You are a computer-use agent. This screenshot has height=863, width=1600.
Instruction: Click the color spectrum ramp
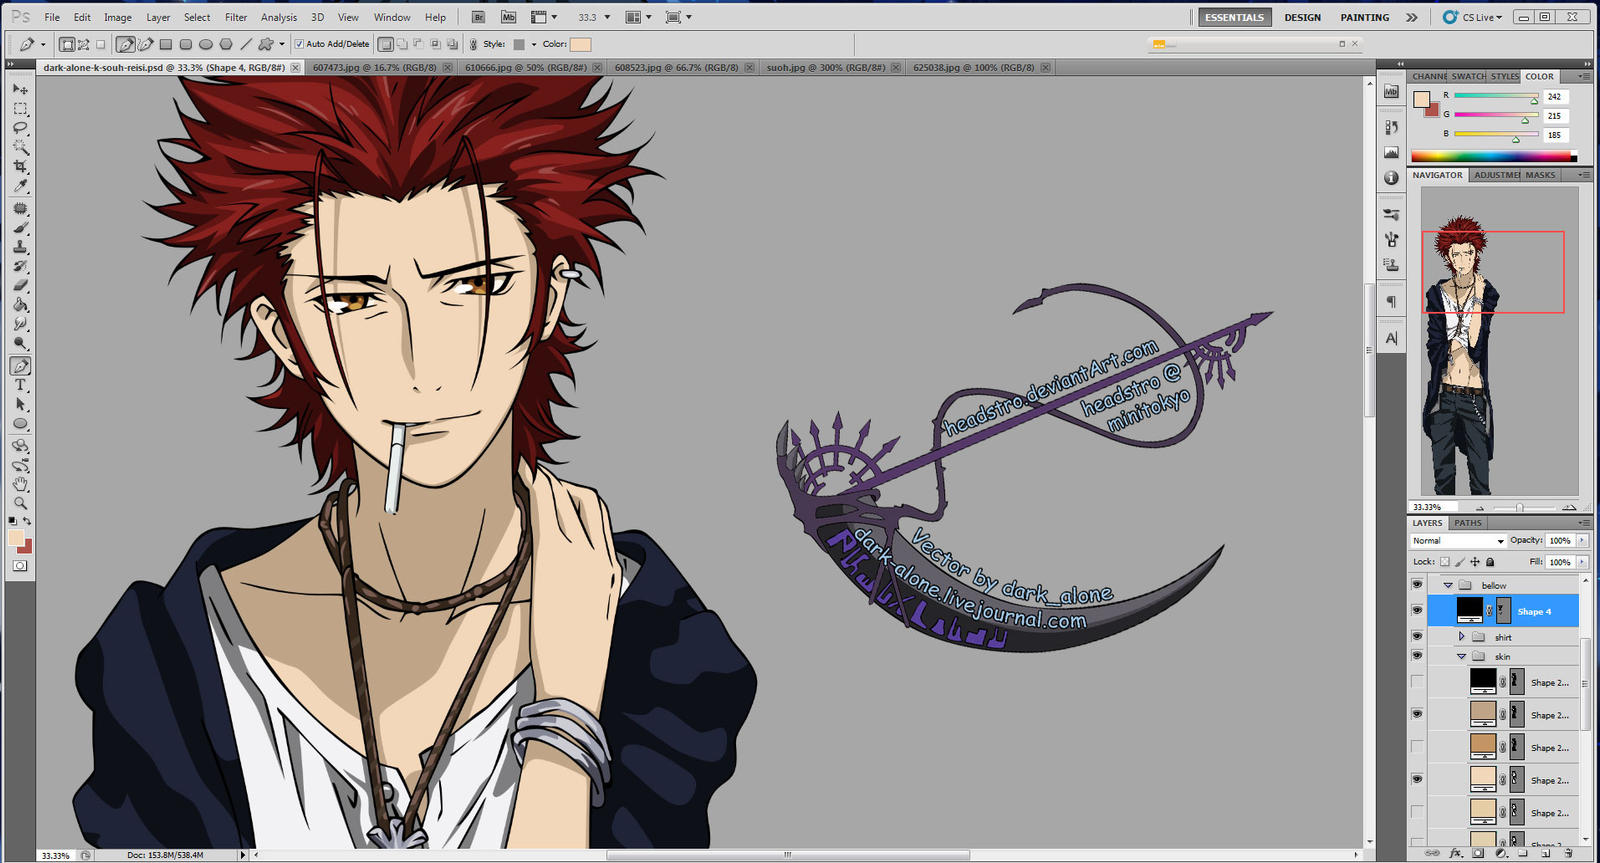pos(1494,156)
